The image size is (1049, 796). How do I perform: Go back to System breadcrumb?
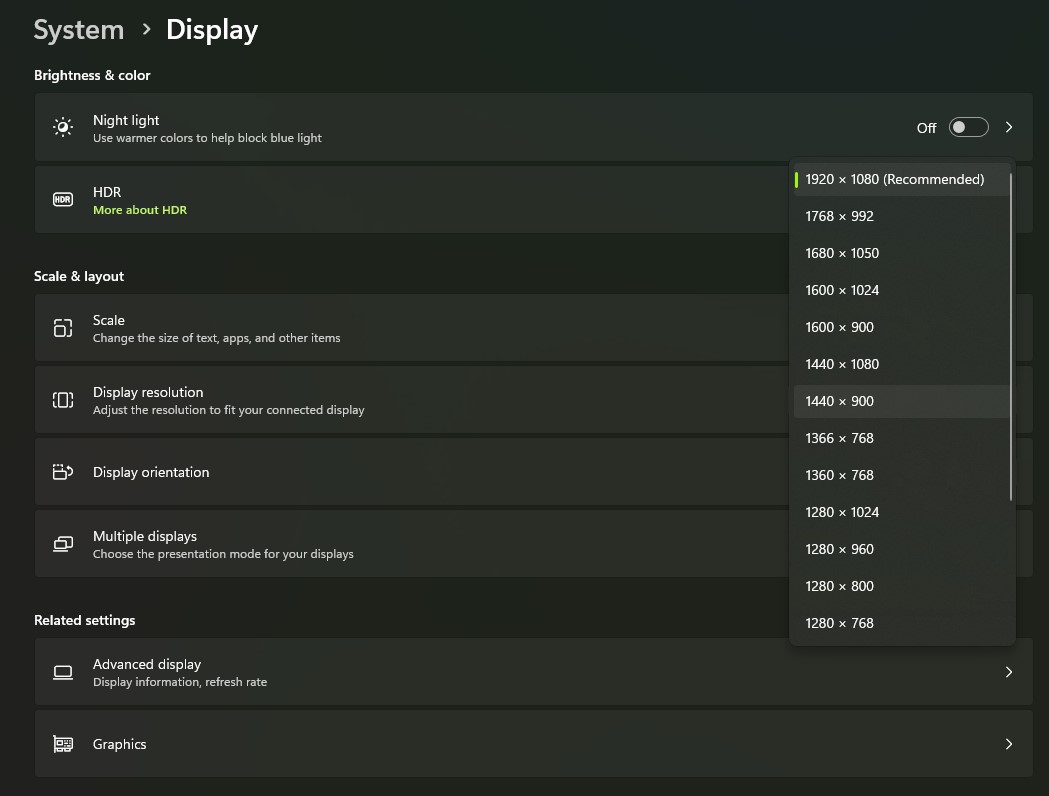[79, 30]
